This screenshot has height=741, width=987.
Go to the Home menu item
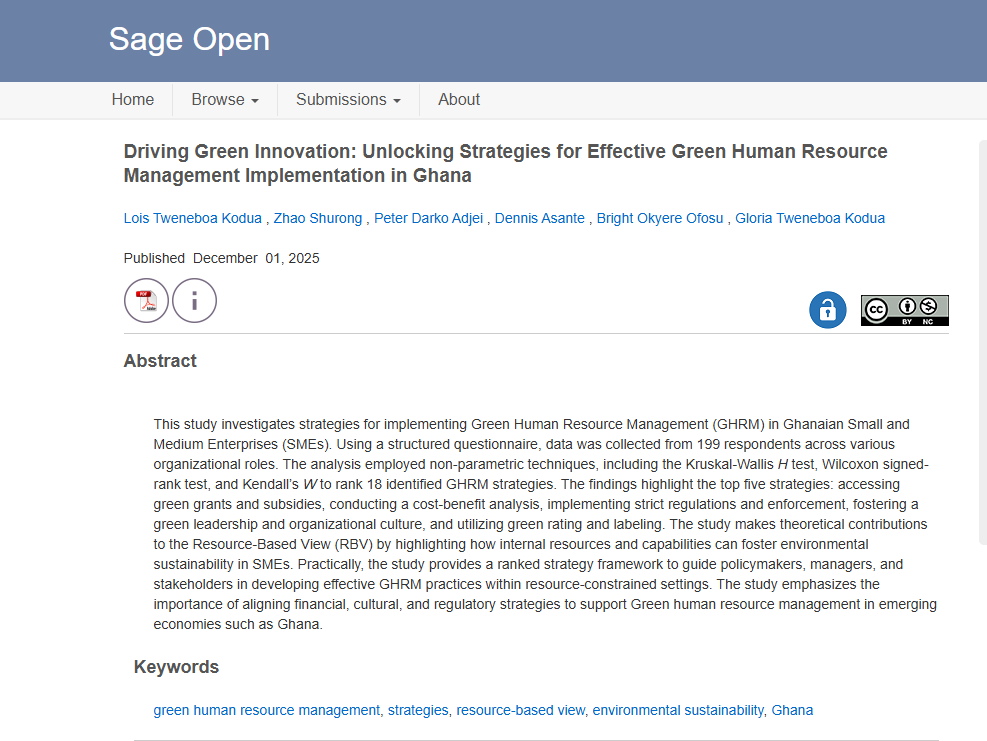click(133, 100)
